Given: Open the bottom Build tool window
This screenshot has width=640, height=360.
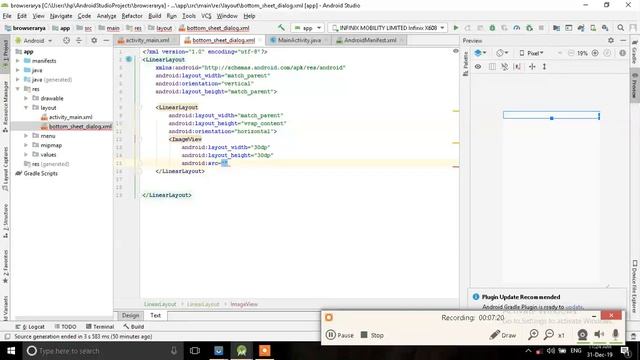Looking at the screenshot, I should pyautogui.click(x=133, y=327).
